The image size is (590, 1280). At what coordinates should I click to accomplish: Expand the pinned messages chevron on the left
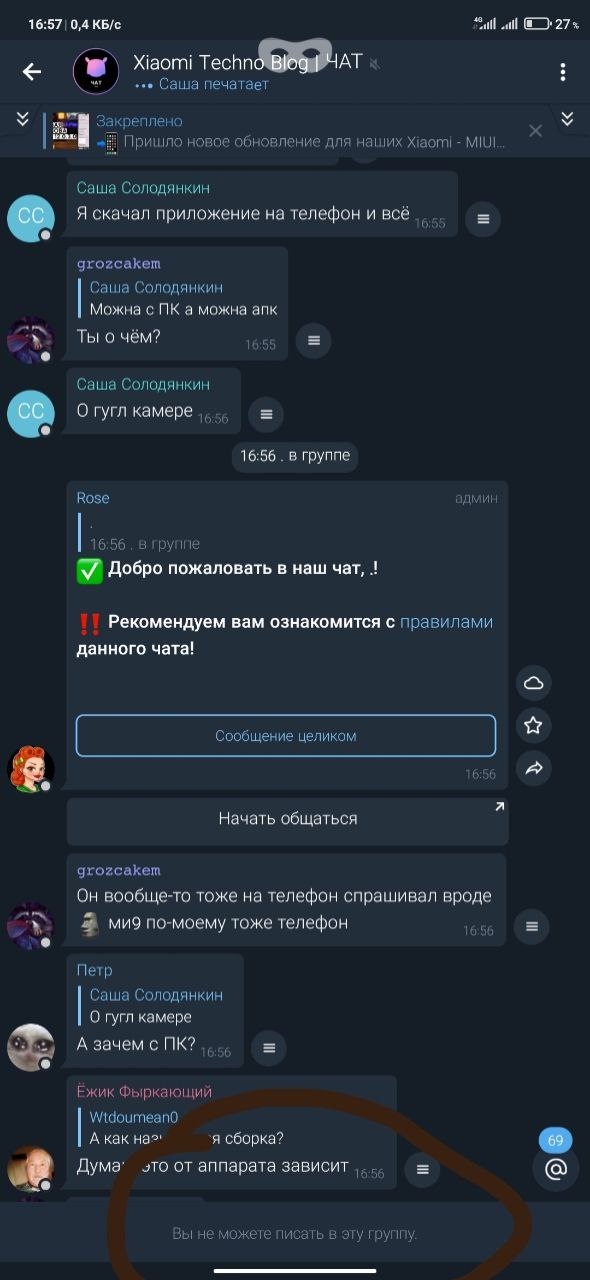point(22,120)
